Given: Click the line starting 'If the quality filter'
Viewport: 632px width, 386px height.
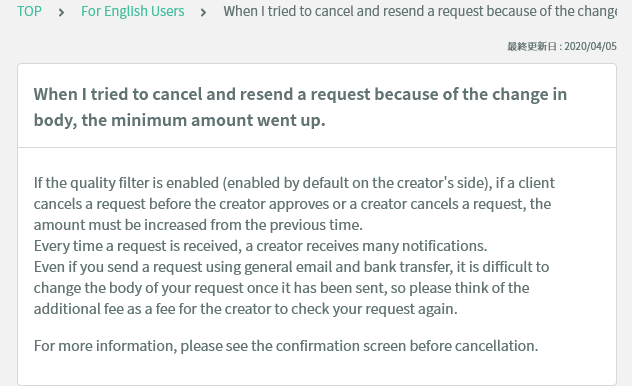Looking at the screenshot, I should point(294,183).
